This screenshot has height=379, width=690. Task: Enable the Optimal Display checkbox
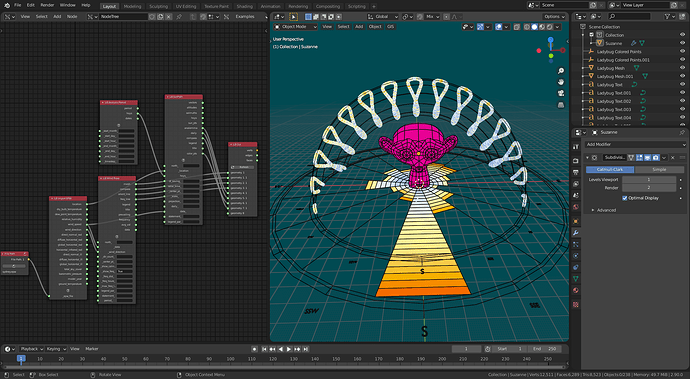point(624,198)
